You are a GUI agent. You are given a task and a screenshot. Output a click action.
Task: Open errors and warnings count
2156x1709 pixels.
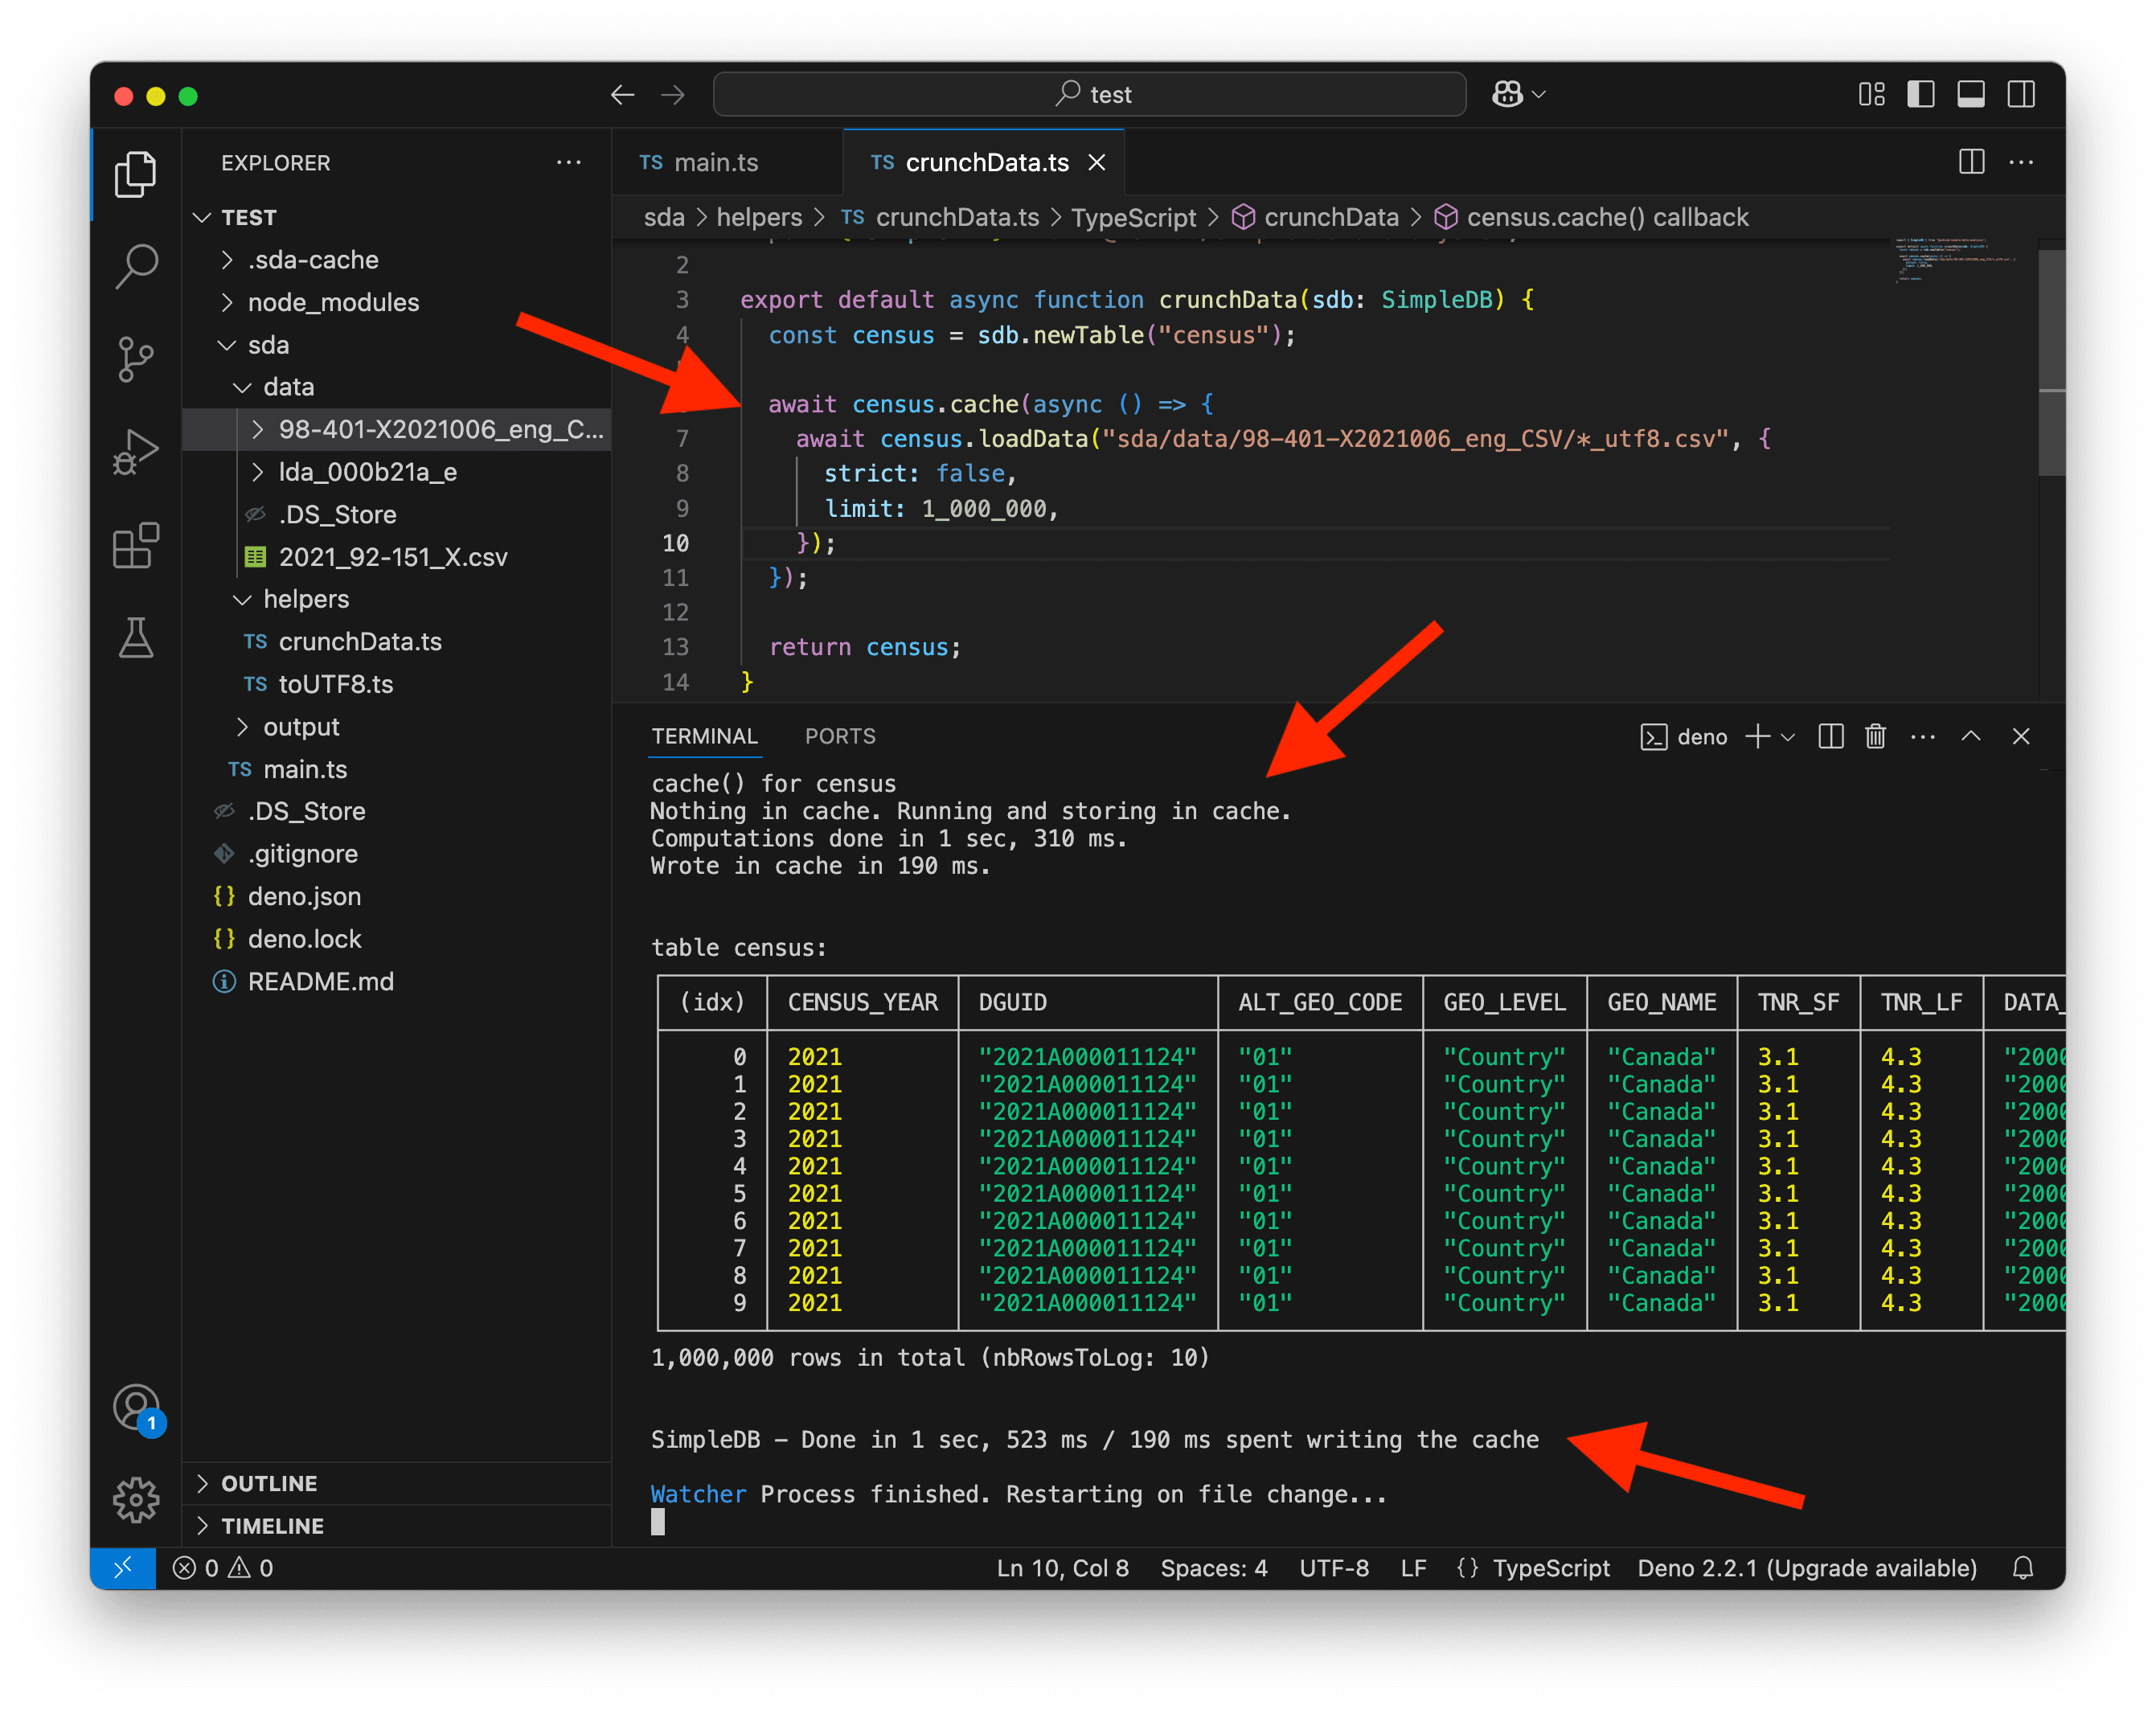click(x=222, y=1567)
